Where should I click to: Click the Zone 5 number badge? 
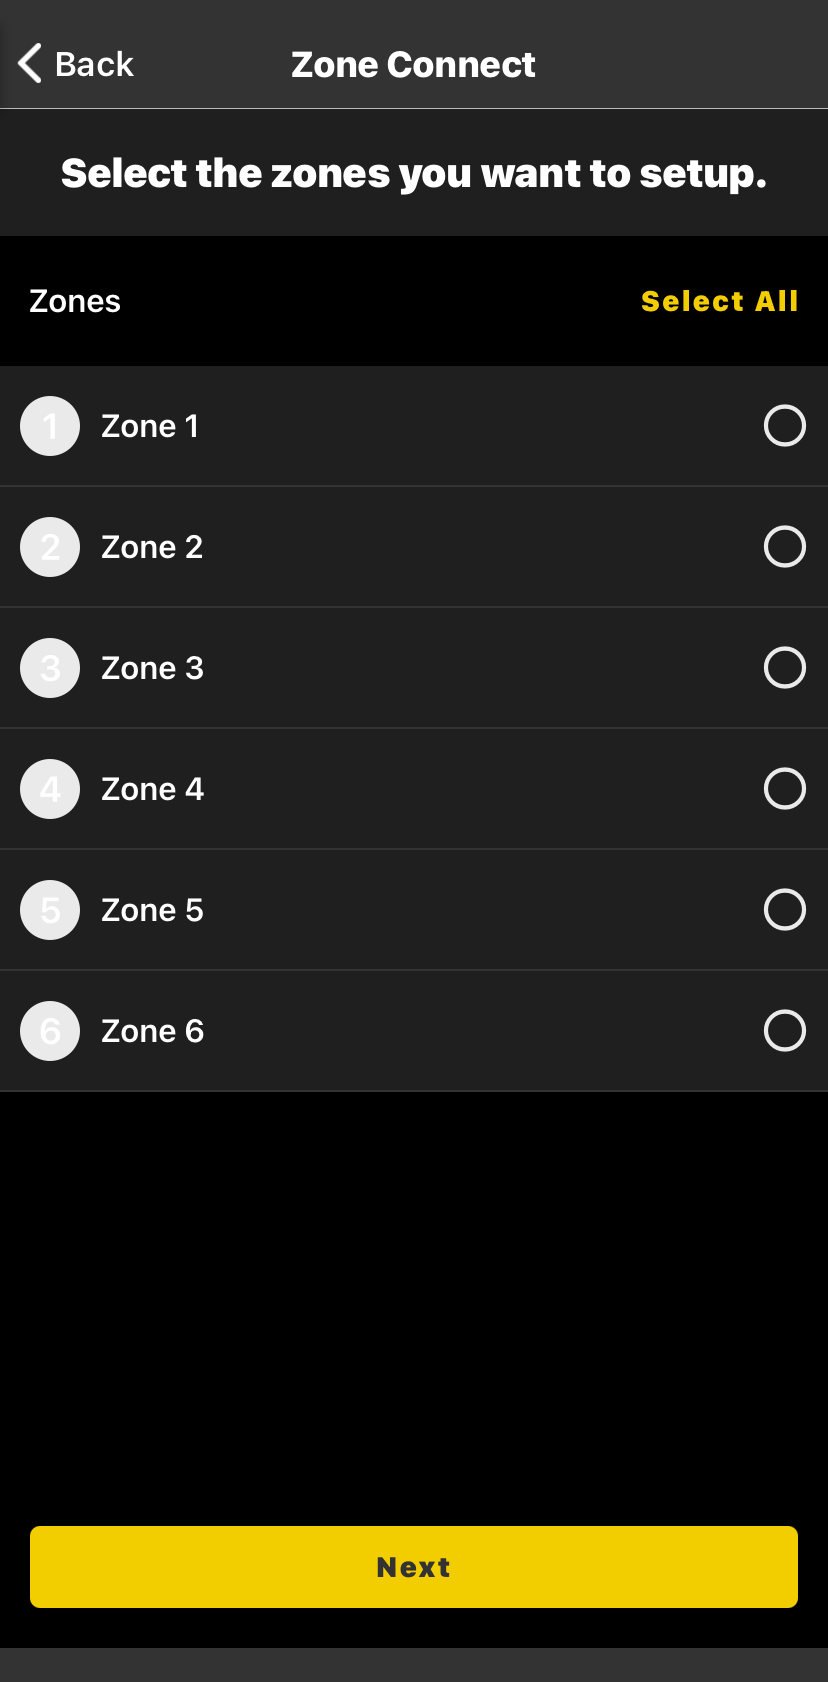[x=50, y=910]
